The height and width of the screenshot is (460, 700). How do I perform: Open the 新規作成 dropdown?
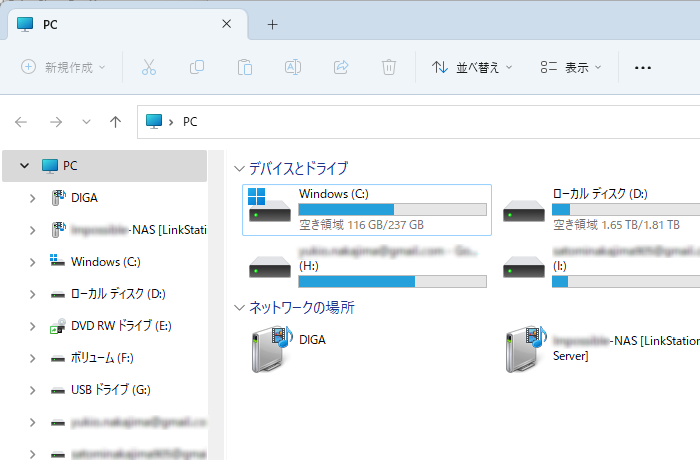tap(65, 67)
